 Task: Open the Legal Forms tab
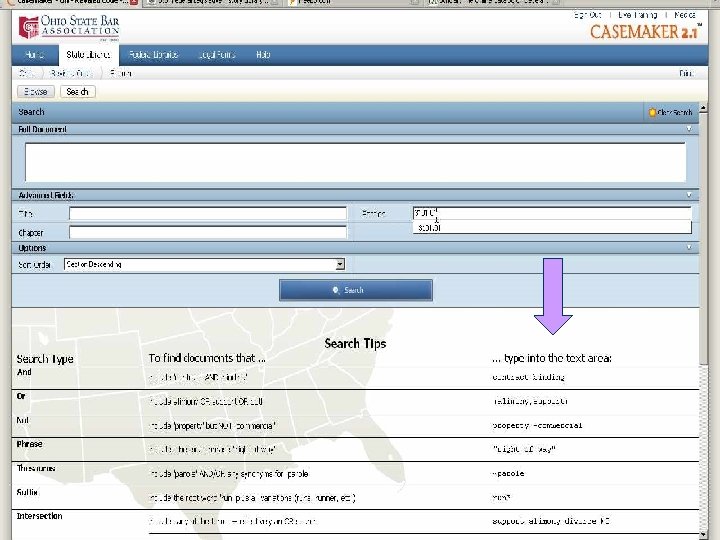[x=217, y=55]
